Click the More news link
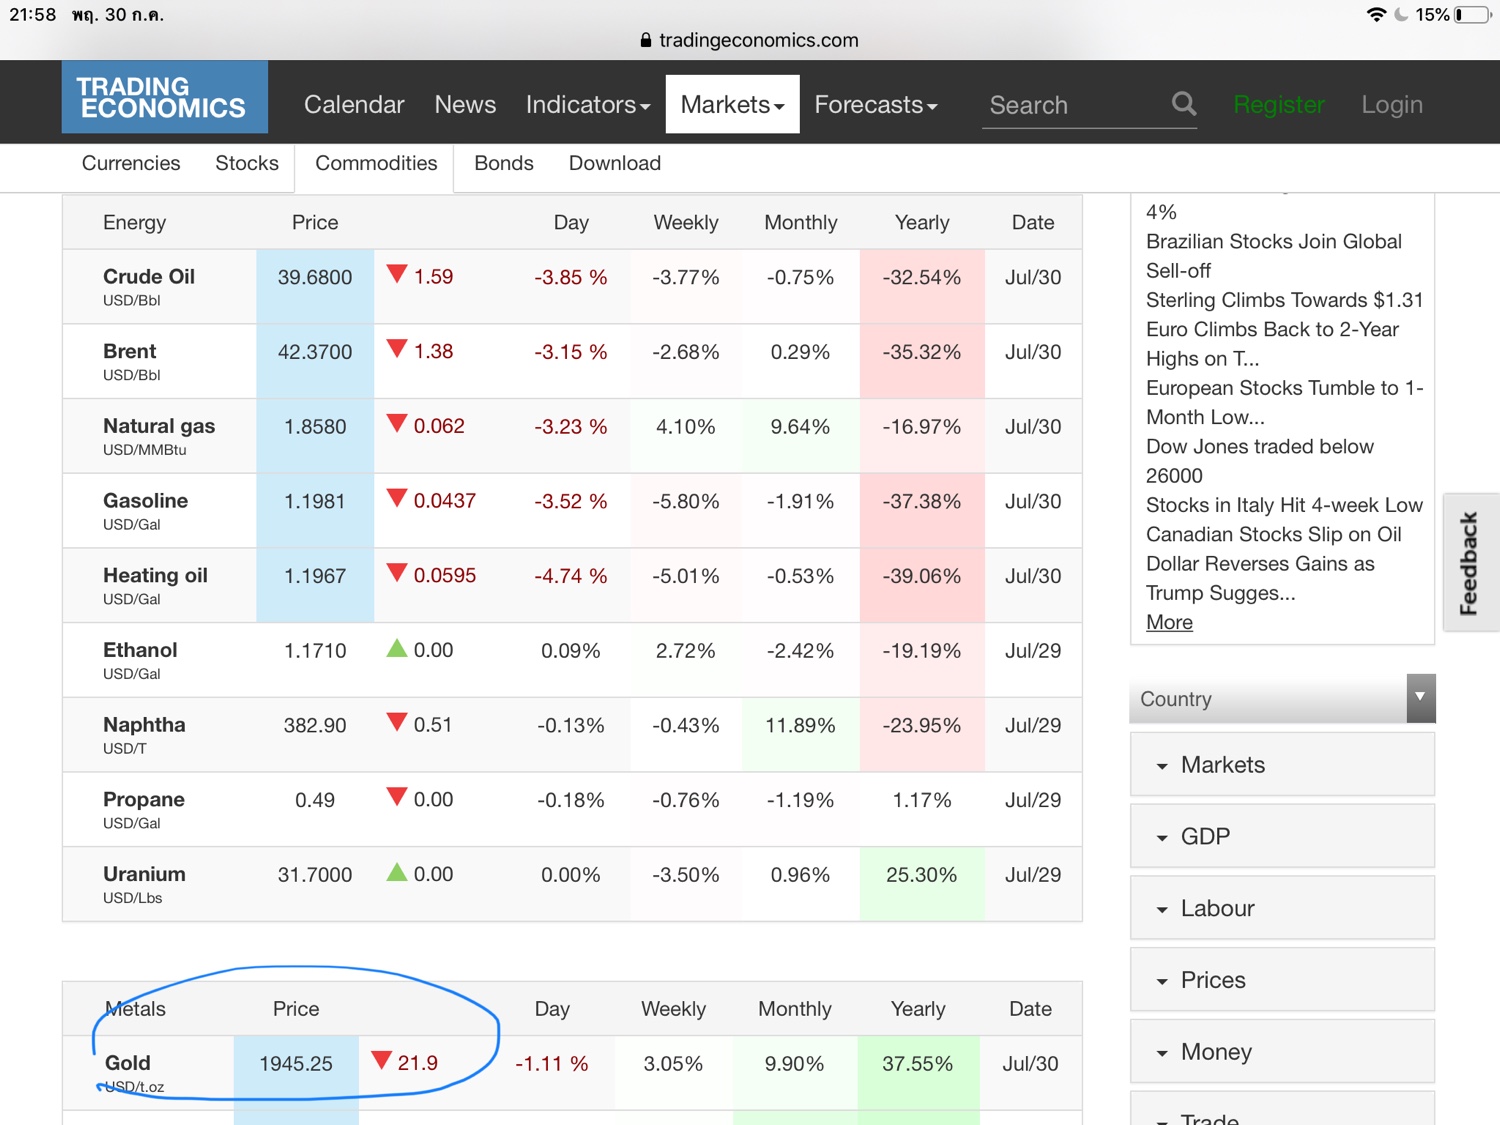 click(x=1169, y=622)
